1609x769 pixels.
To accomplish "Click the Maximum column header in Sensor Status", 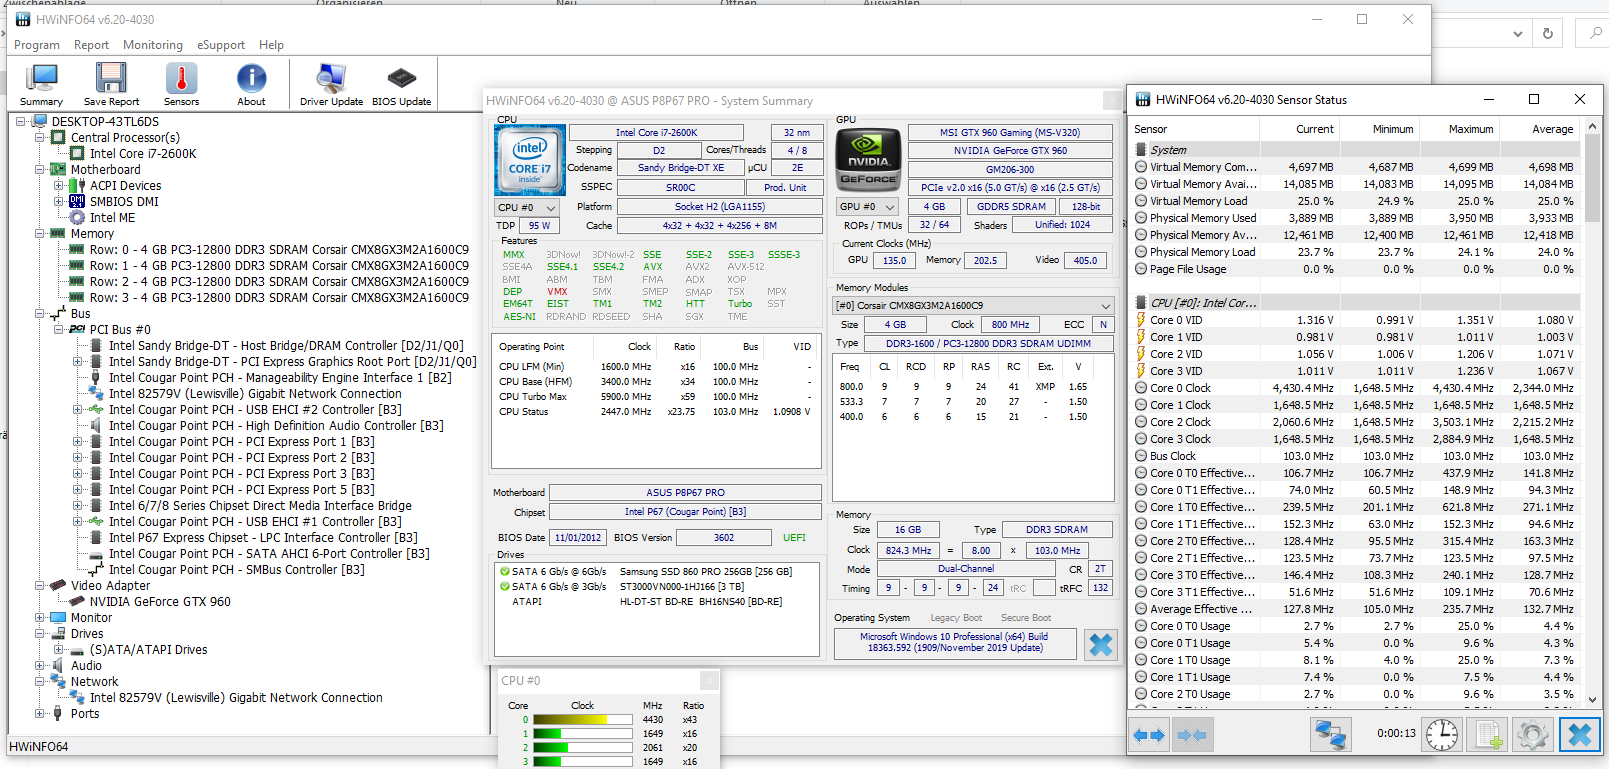I will 1460,129.
